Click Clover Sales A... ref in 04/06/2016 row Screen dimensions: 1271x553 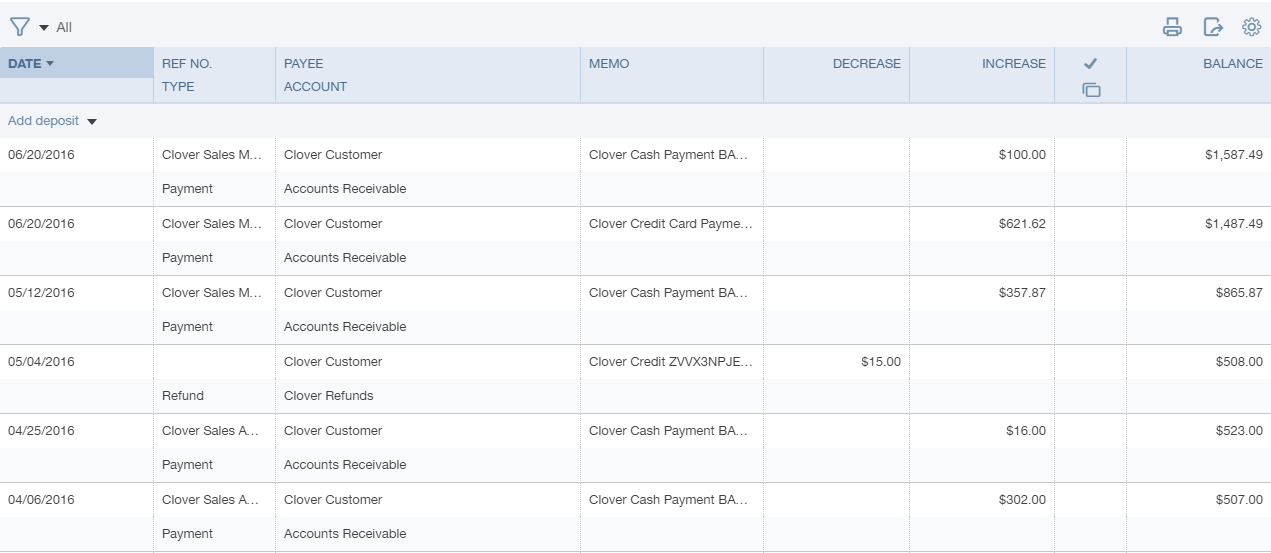[x=212, y=500]
